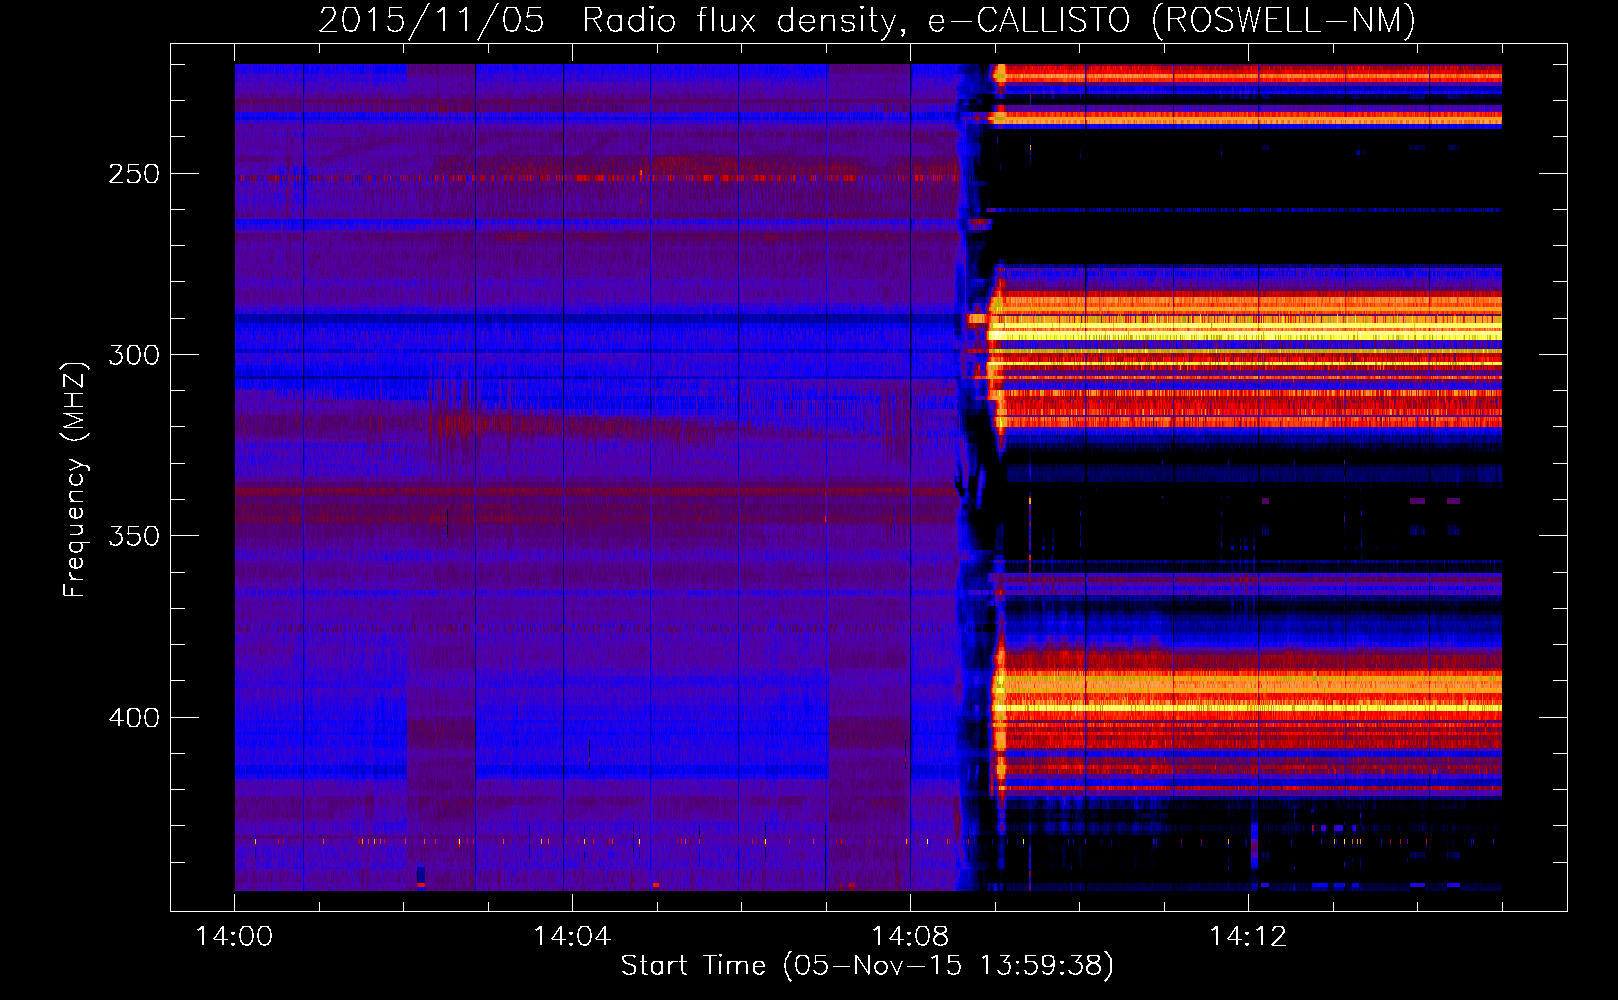Image resolution: width=1618 pixels, height=1000 pixels.
Task: Click the 250 frequency tick label
Action: 134,174
